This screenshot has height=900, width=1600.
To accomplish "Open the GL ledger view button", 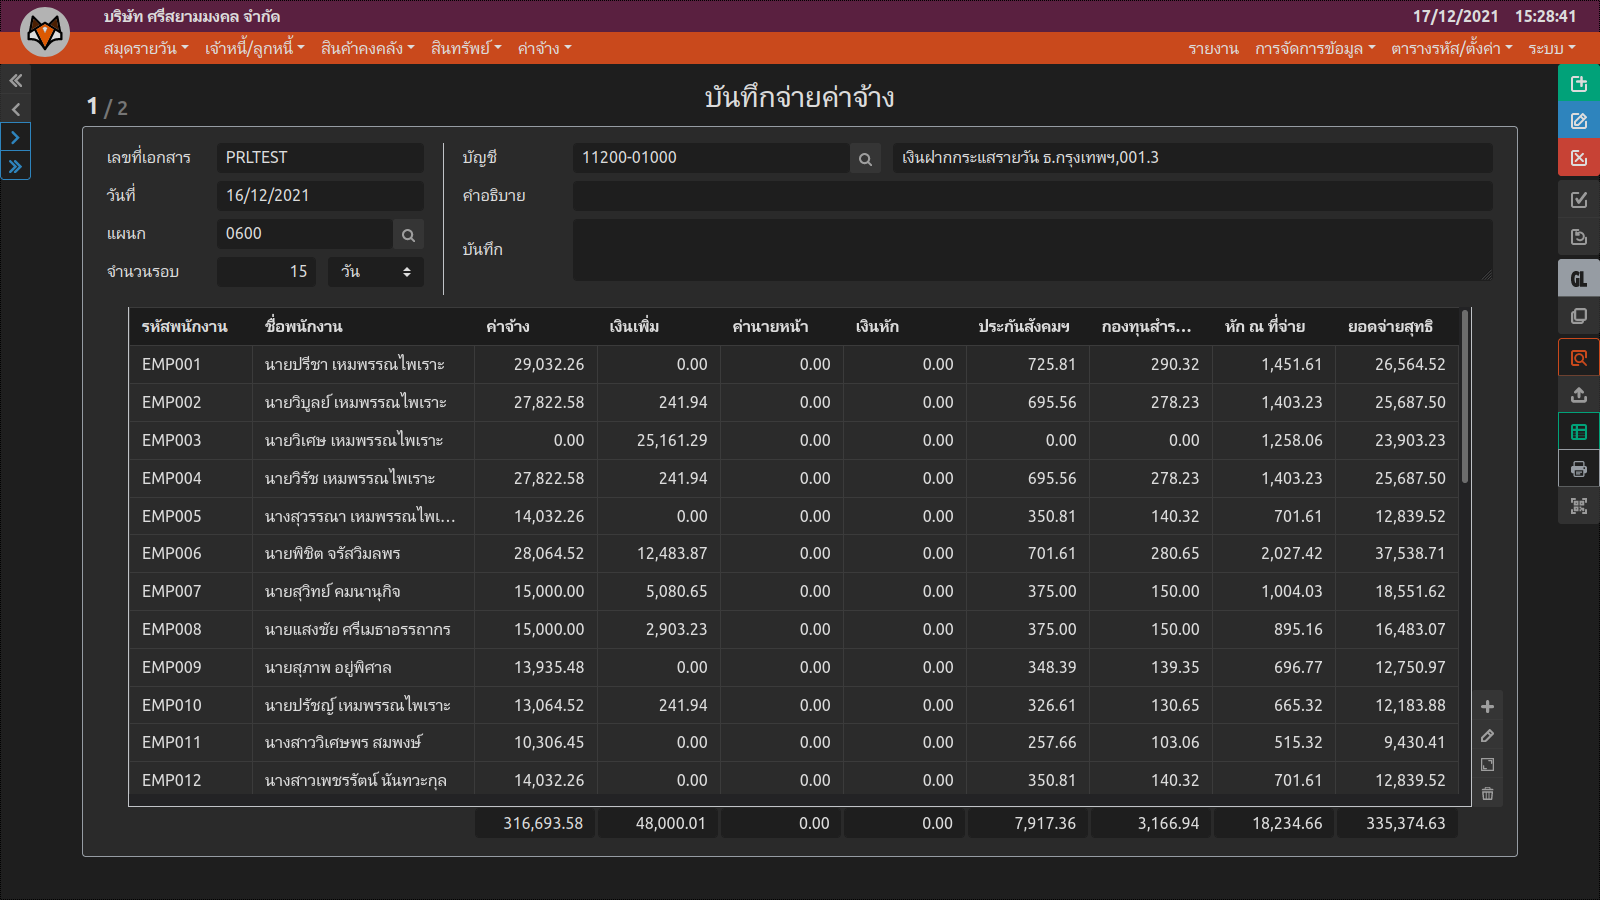I will click(1579, 279).
